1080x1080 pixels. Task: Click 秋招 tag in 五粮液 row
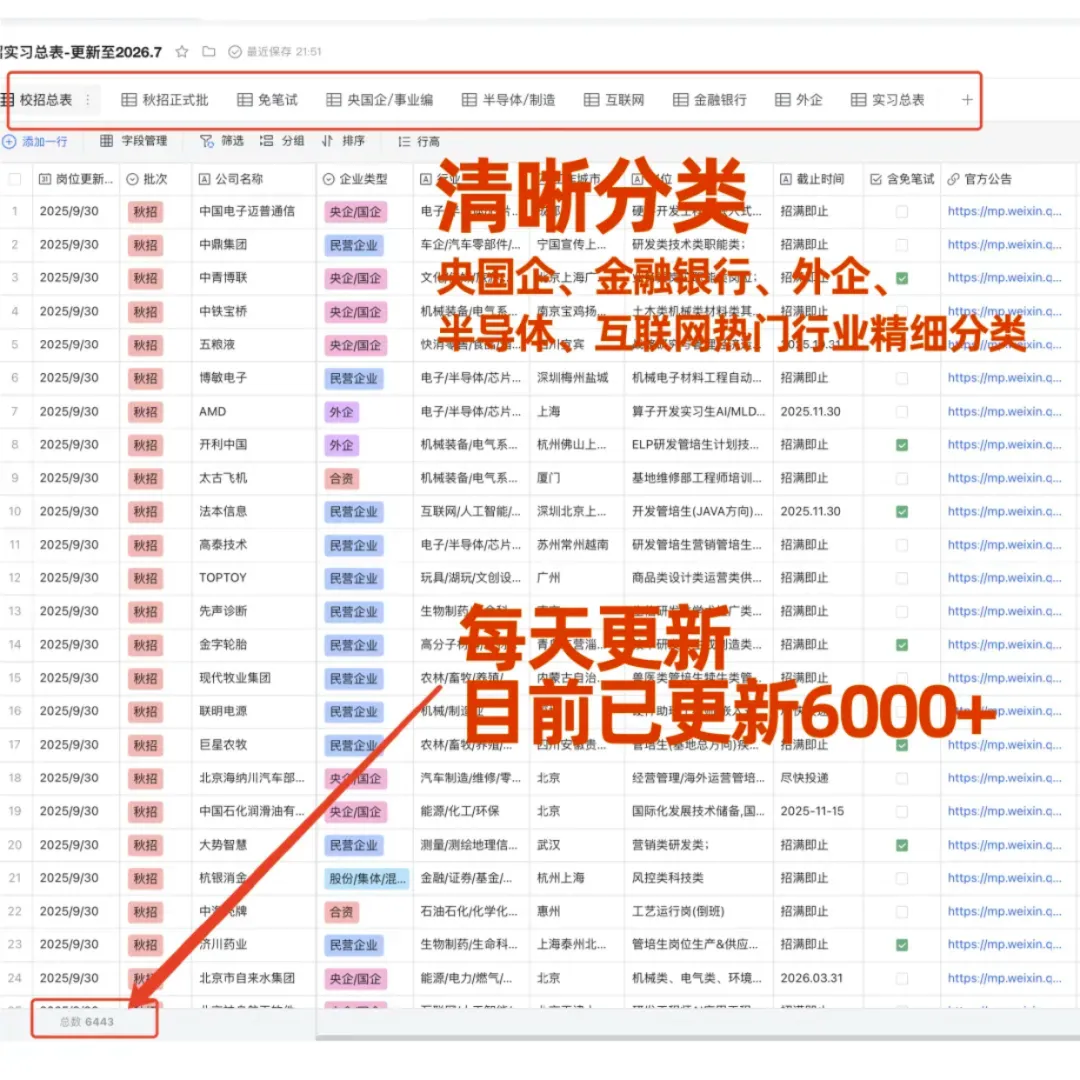pos(145,345)
